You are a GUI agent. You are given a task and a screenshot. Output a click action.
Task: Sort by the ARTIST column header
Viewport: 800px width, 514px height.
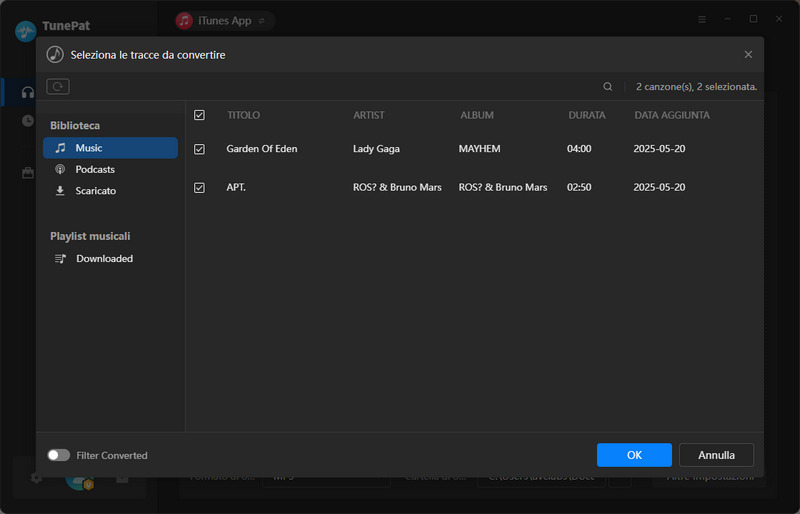[x=369, y=115]
